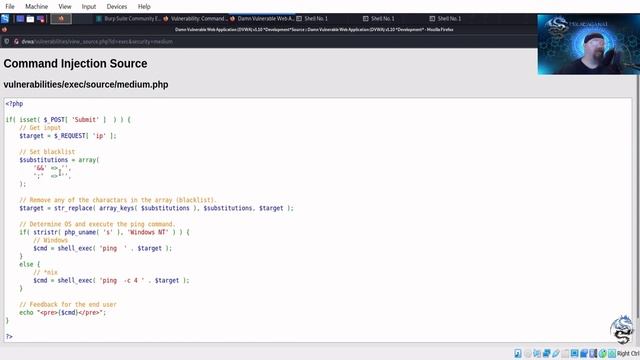Switch to the first Shell No. 1 taskbar window
The height and width of the screenshot is (360, 640).
coord(312,18)
